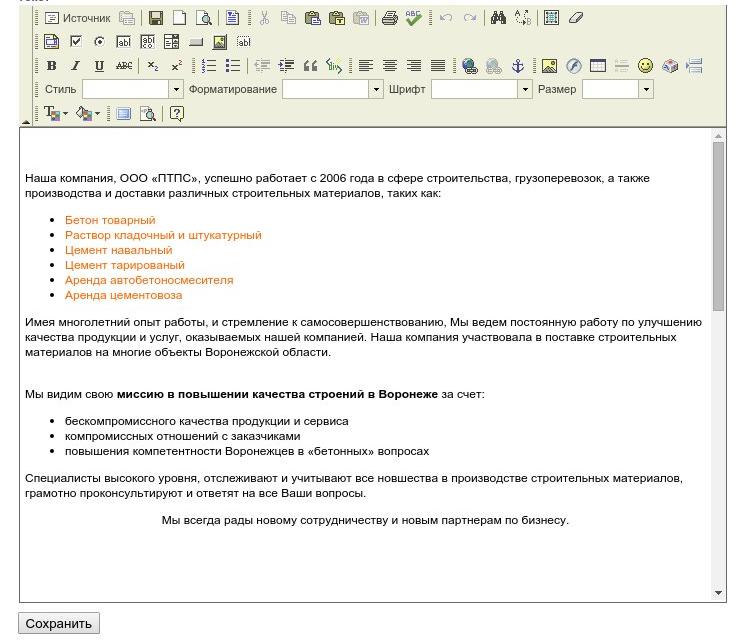Print the document

click(389, 18)
